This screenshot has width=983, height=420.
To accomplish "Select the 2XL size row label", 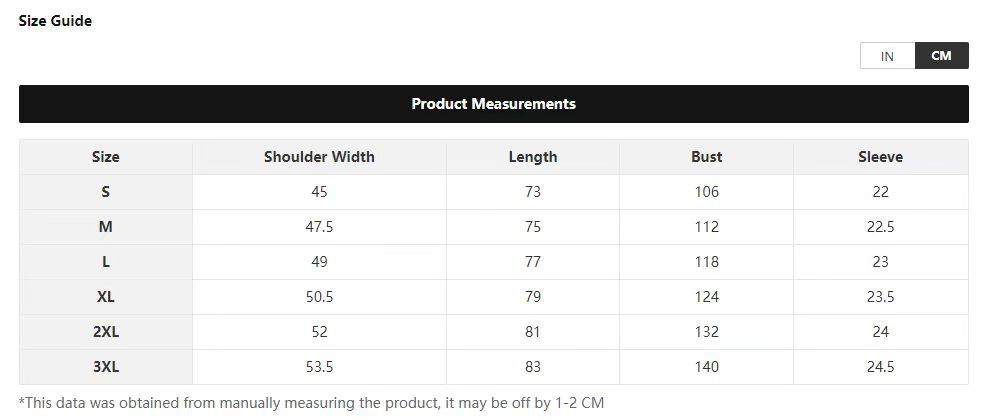I will coord(105,332).
